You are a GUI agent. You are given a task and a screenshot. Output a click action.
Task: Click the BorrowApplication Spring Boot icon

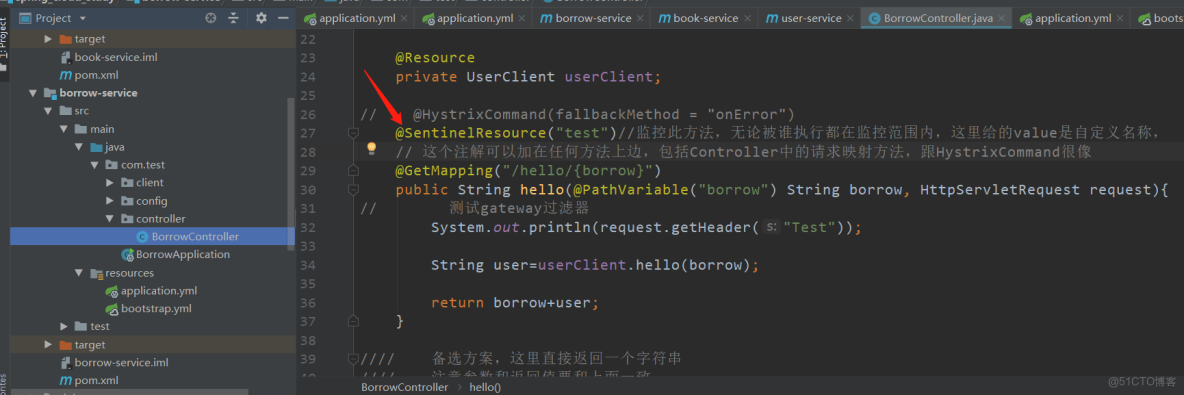tap(127, 255)
